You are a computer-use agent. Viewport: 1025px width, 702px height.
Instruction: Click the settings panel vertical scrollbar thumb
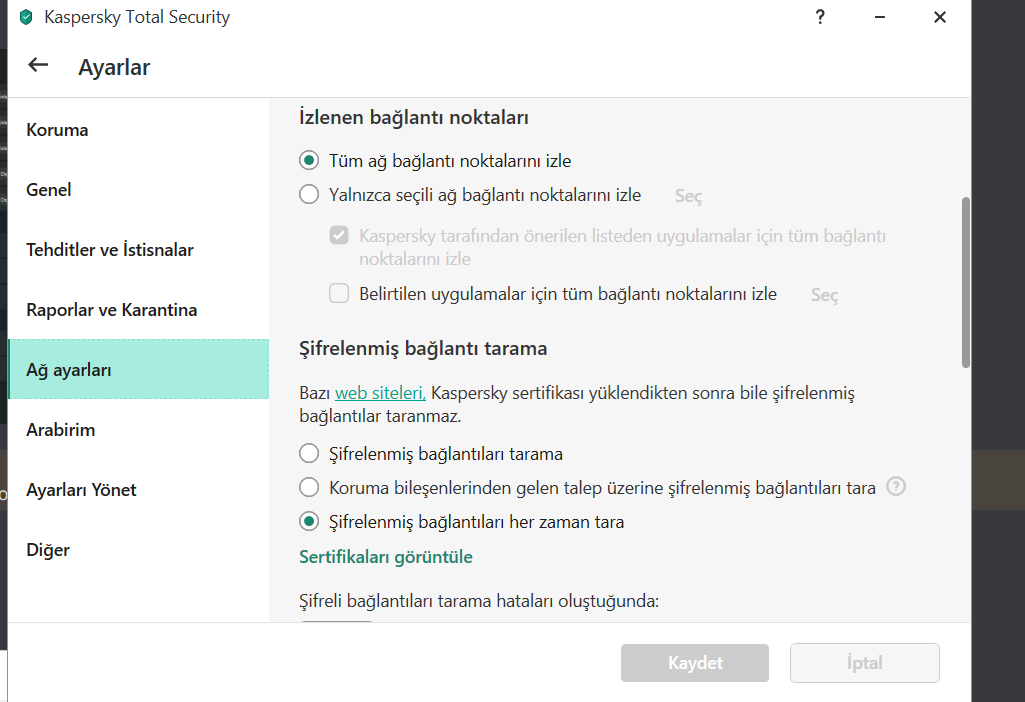pyautogui.click(x=966, y=282)
